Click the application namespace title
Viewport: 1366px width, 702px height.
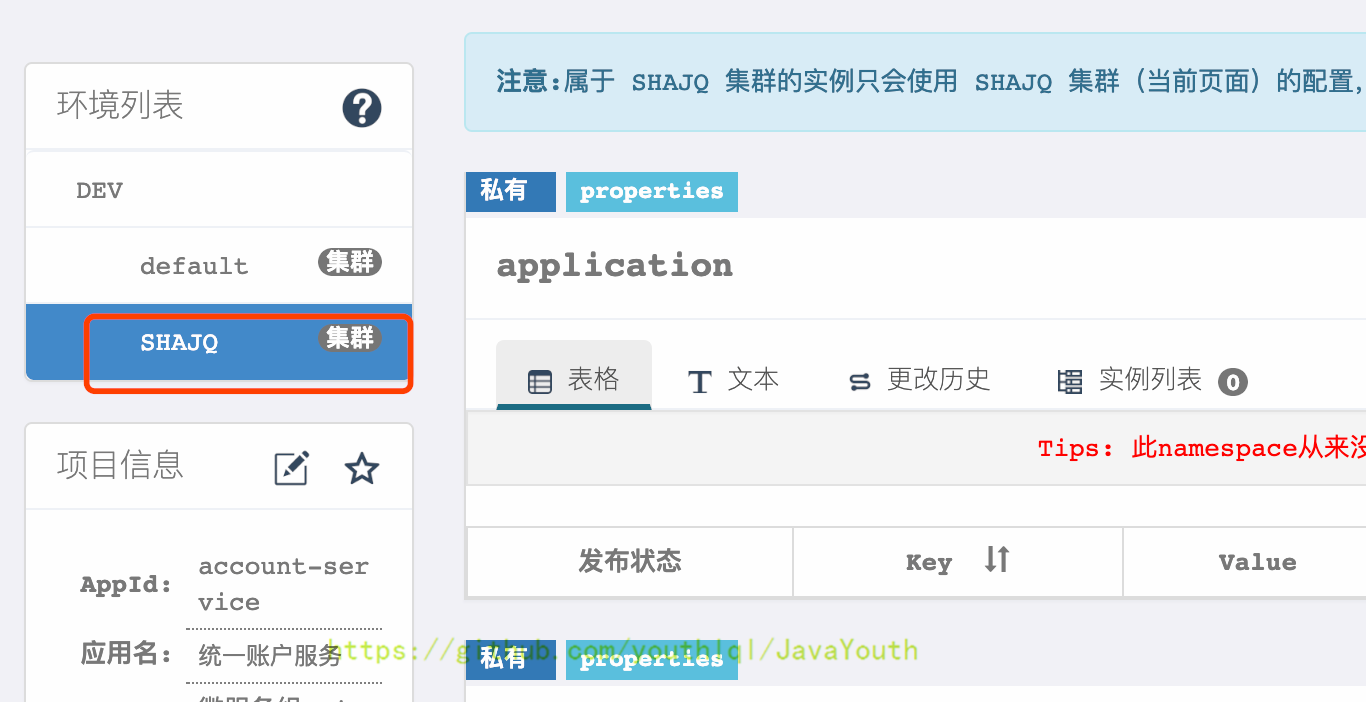614,266
